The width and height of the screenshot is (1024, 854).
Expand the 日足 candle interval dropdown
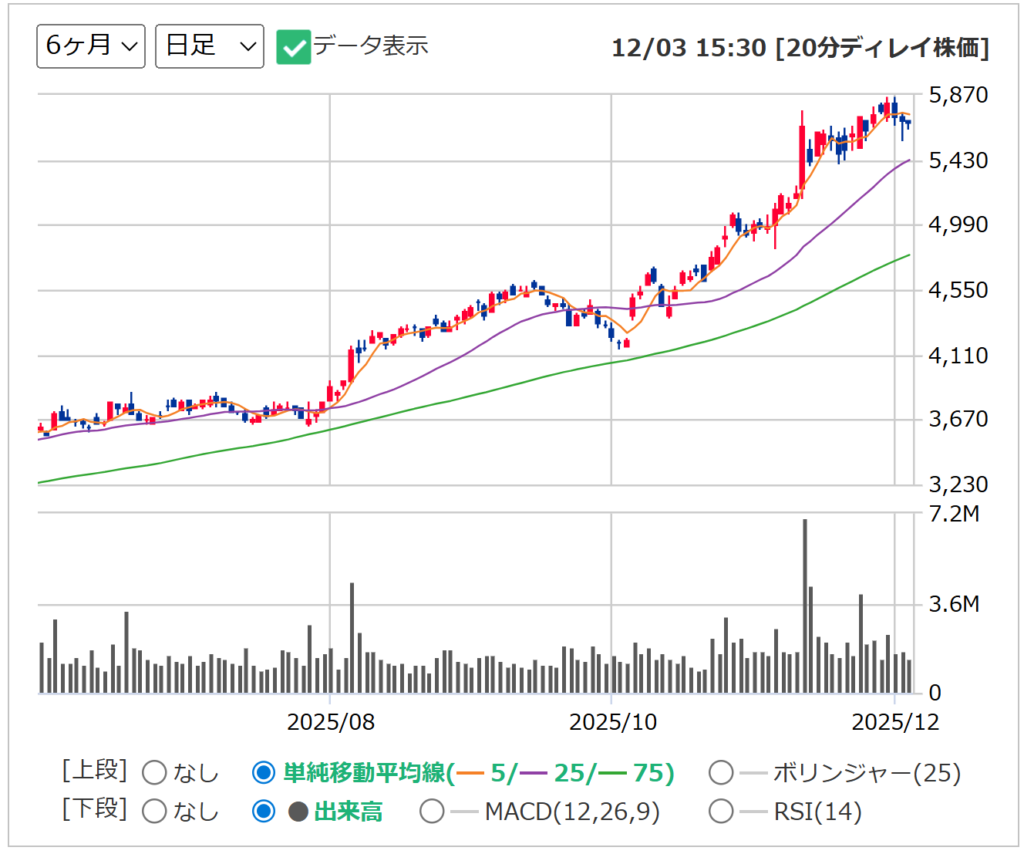pyautogui.click(x=210, y=47)
